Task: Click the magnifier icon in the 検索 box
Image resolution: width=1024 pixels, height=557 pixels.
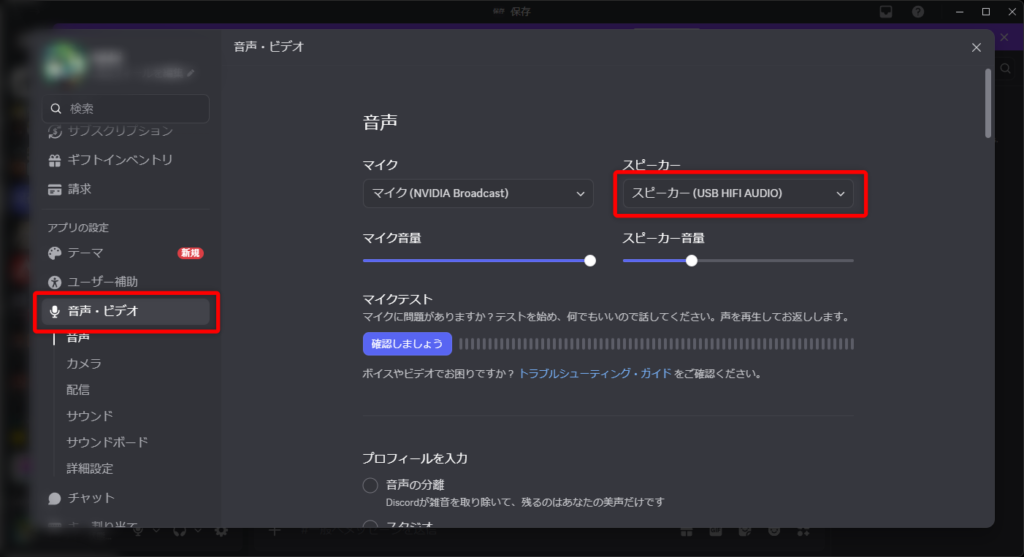Action: pyautogui.click(x=56, y=108)
